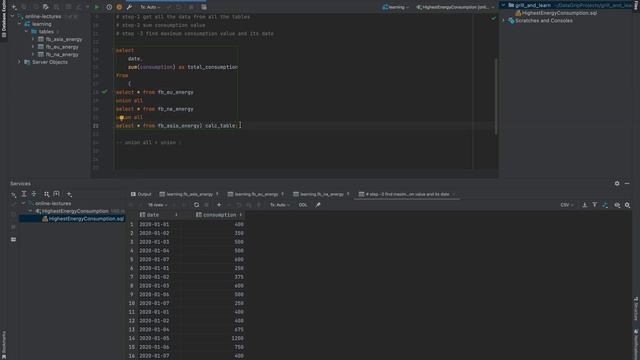The height and width of the screenshot is (360, 640).
Task: Collapse online-lectures node in Services tree
Action: click(23, 203)
